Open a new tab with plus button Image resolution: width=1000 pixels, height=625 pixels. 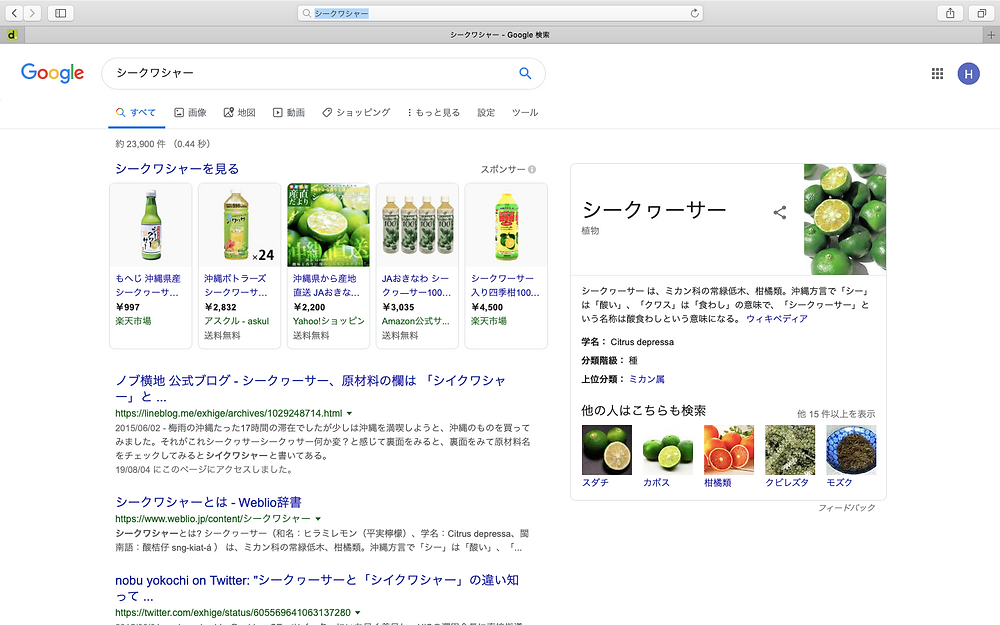(991, 35)
